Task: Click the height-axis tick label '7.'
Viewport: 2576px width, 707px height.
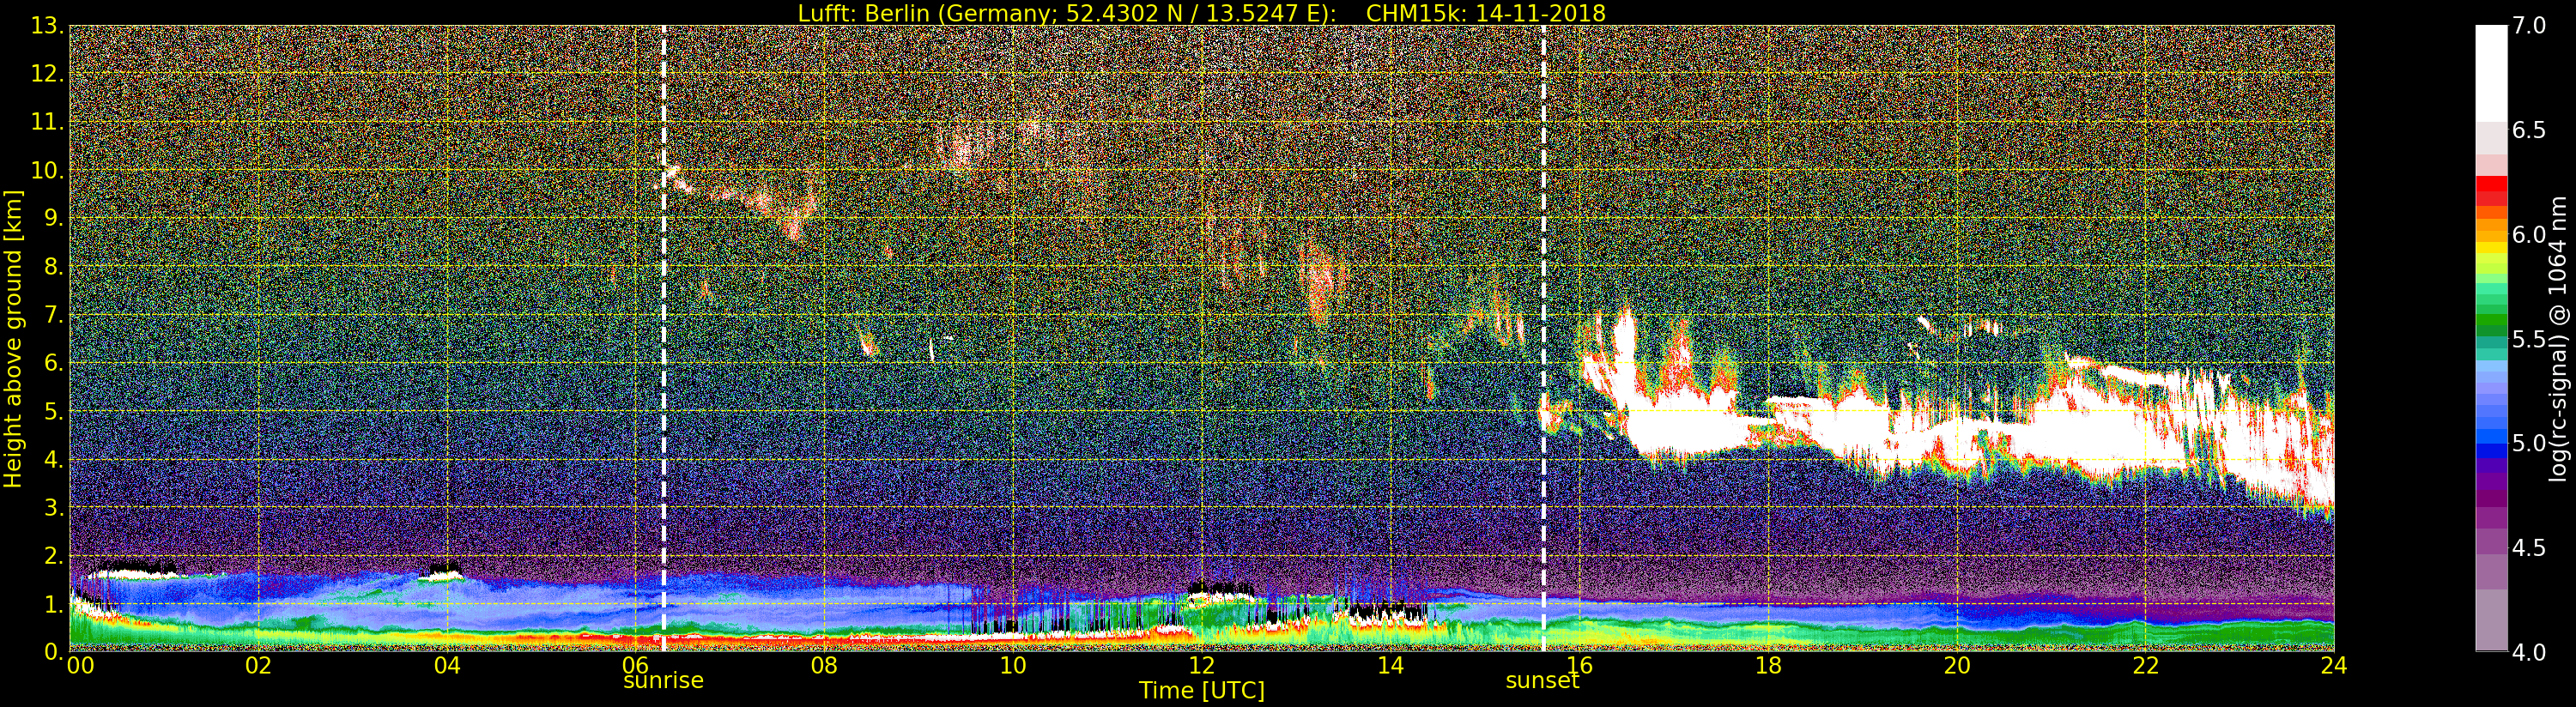Action: coord(54,315)
